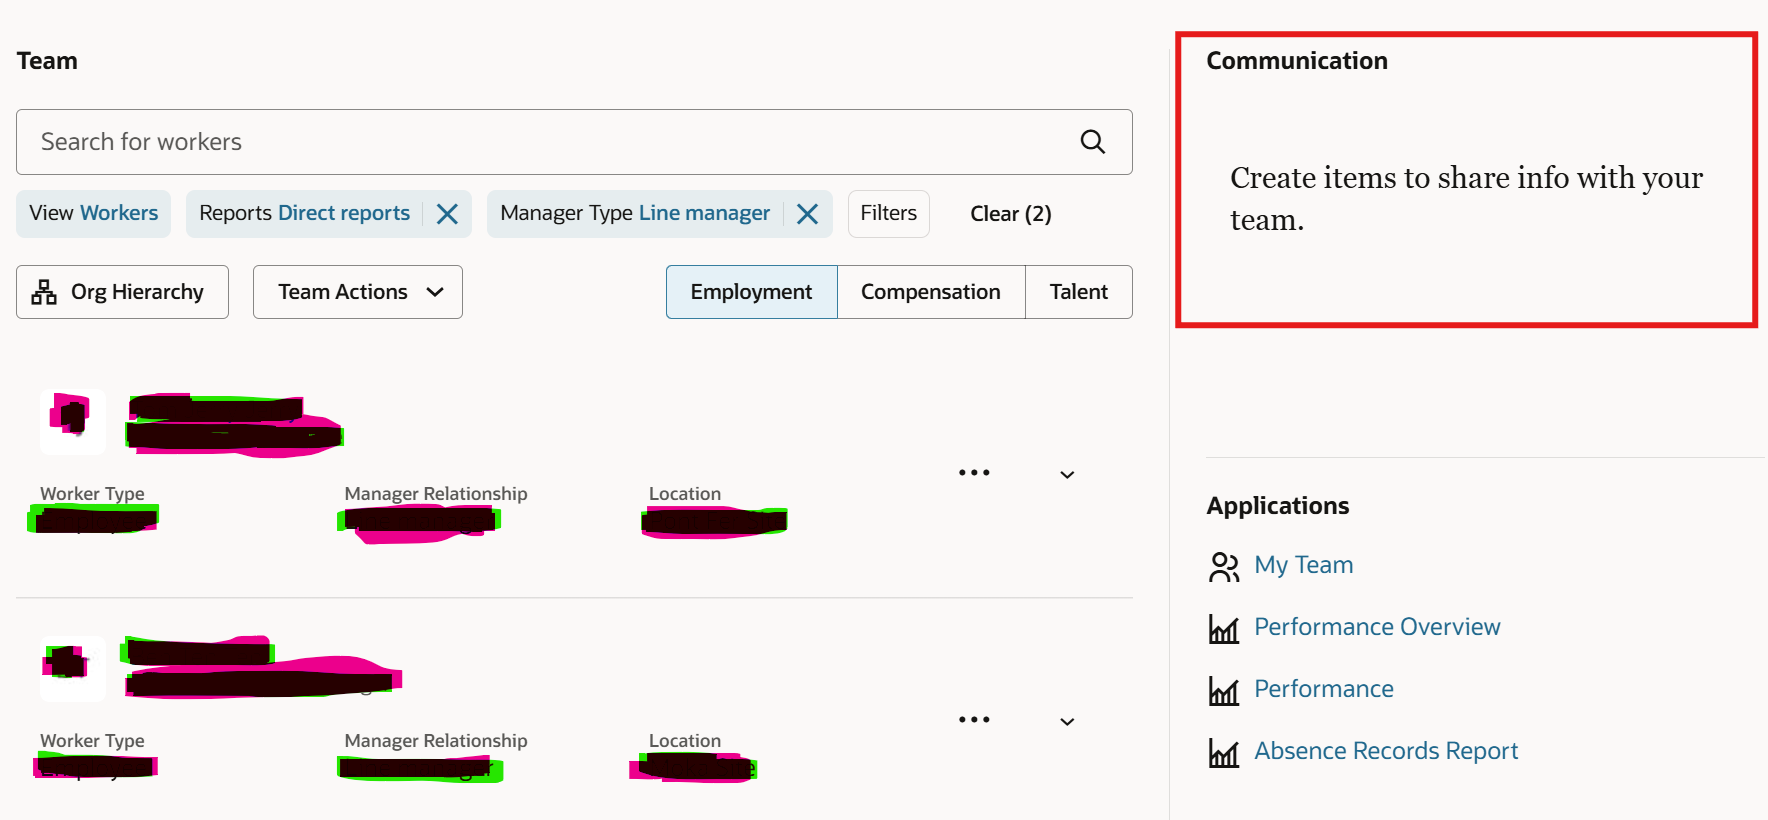Click the Team heading
The width and height of the screenshot is (1768, 820).
[x=47, y=61]
